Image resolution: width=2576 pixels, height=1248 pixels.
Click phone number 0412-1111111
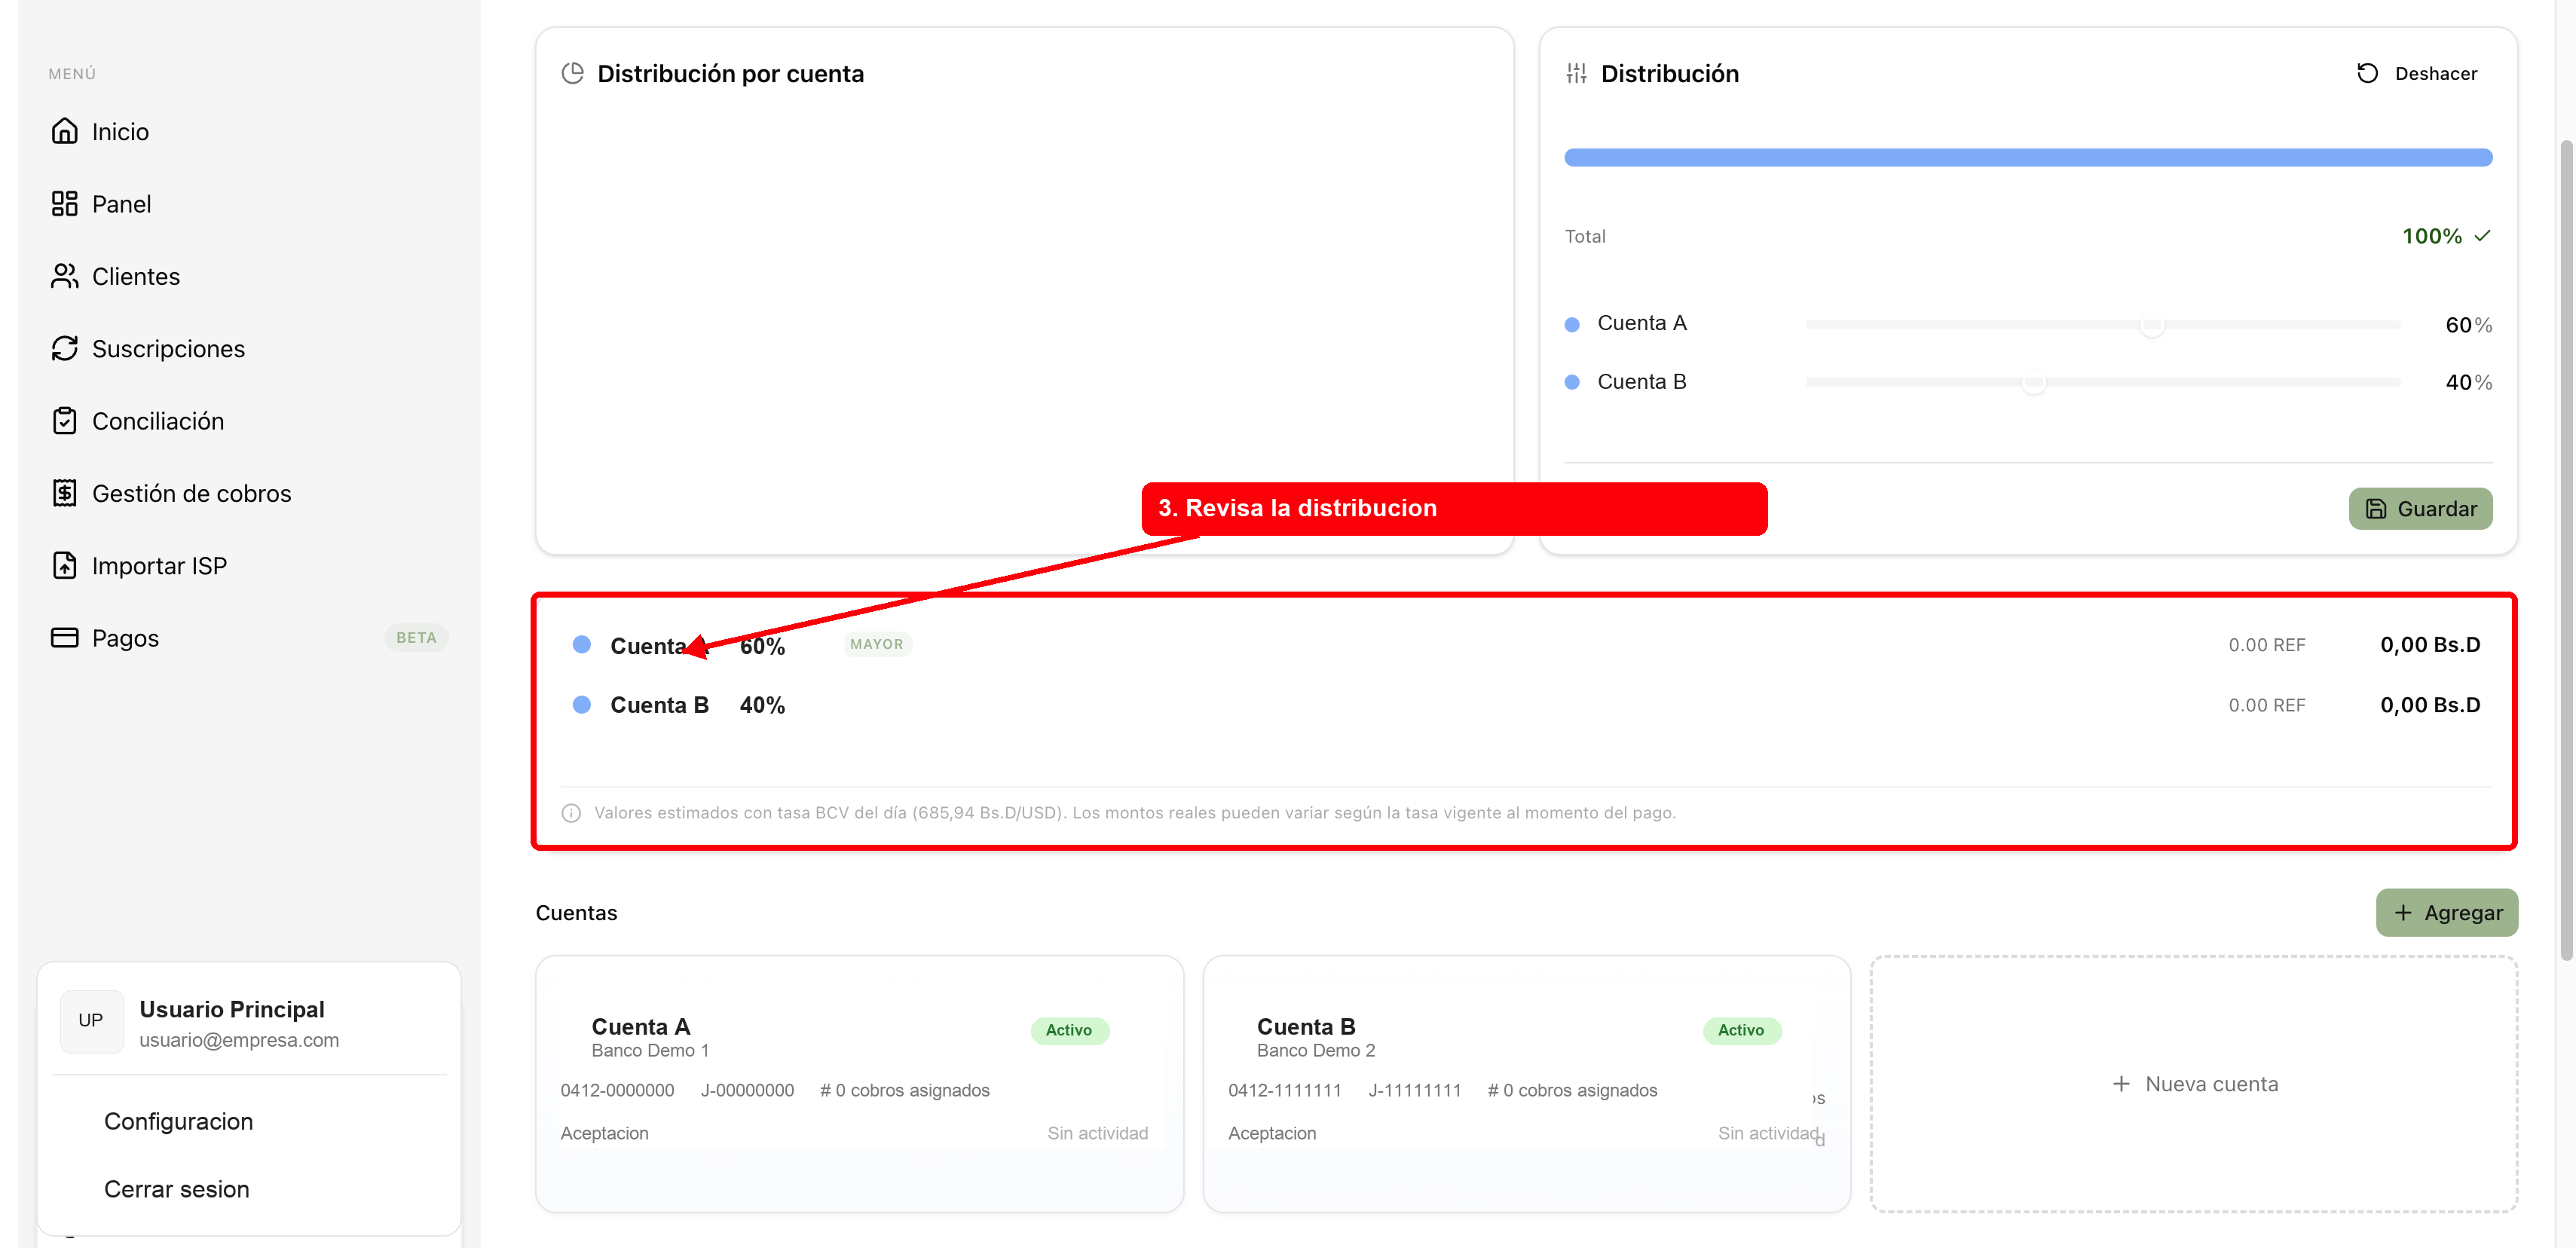1284,1090
